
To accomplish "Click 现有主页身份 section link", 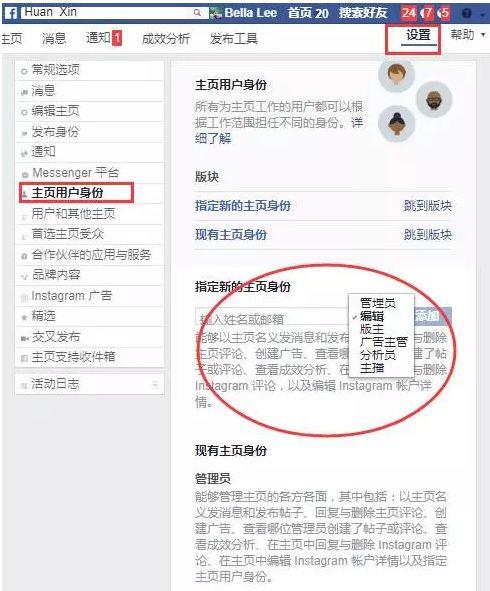I will tap(231, 234).
